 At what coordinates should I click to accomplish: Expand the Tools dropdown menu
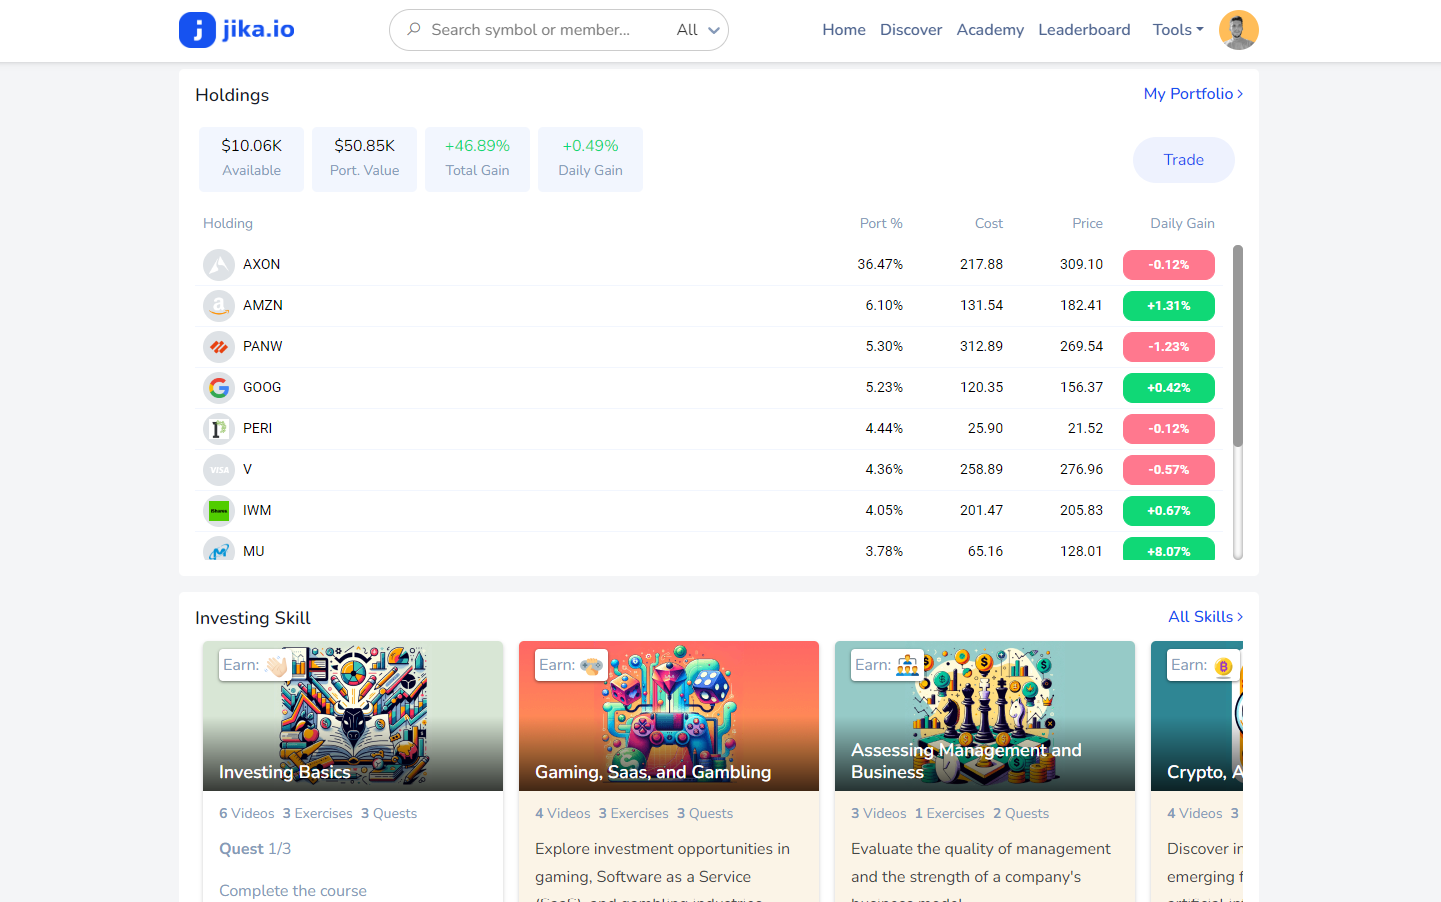pos(1177,29)
